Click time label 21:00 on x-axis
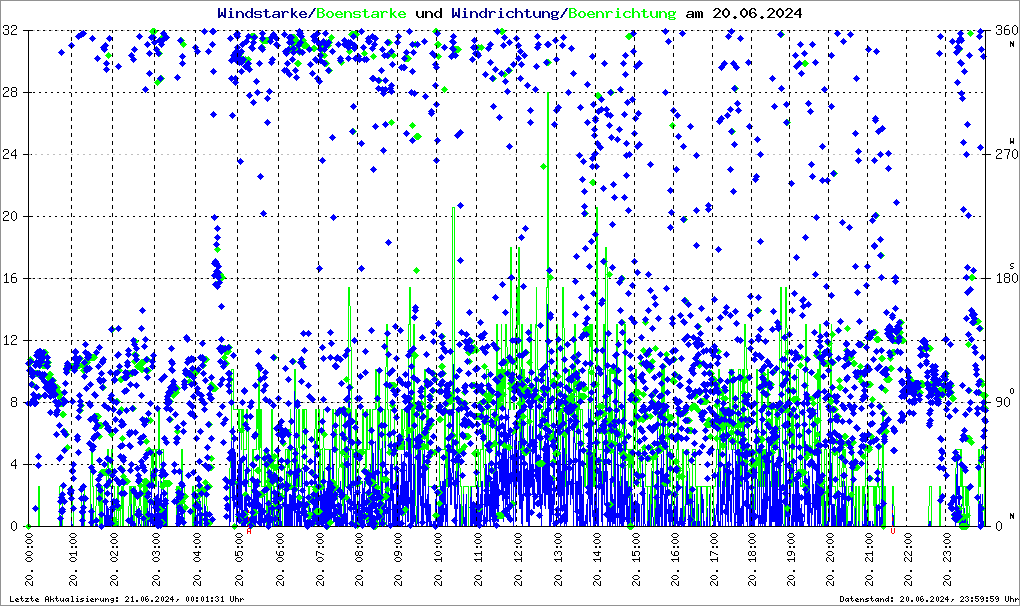This screenshot has width=1020, height=606. (869, 548)
